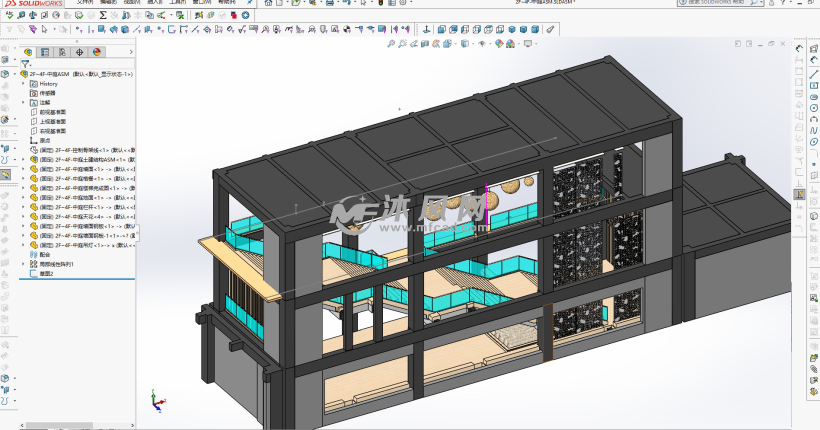Viewport: 820px width, 430px height.
Task: Open the DisplayManager color-ball tab
Action: coord(97,52)
